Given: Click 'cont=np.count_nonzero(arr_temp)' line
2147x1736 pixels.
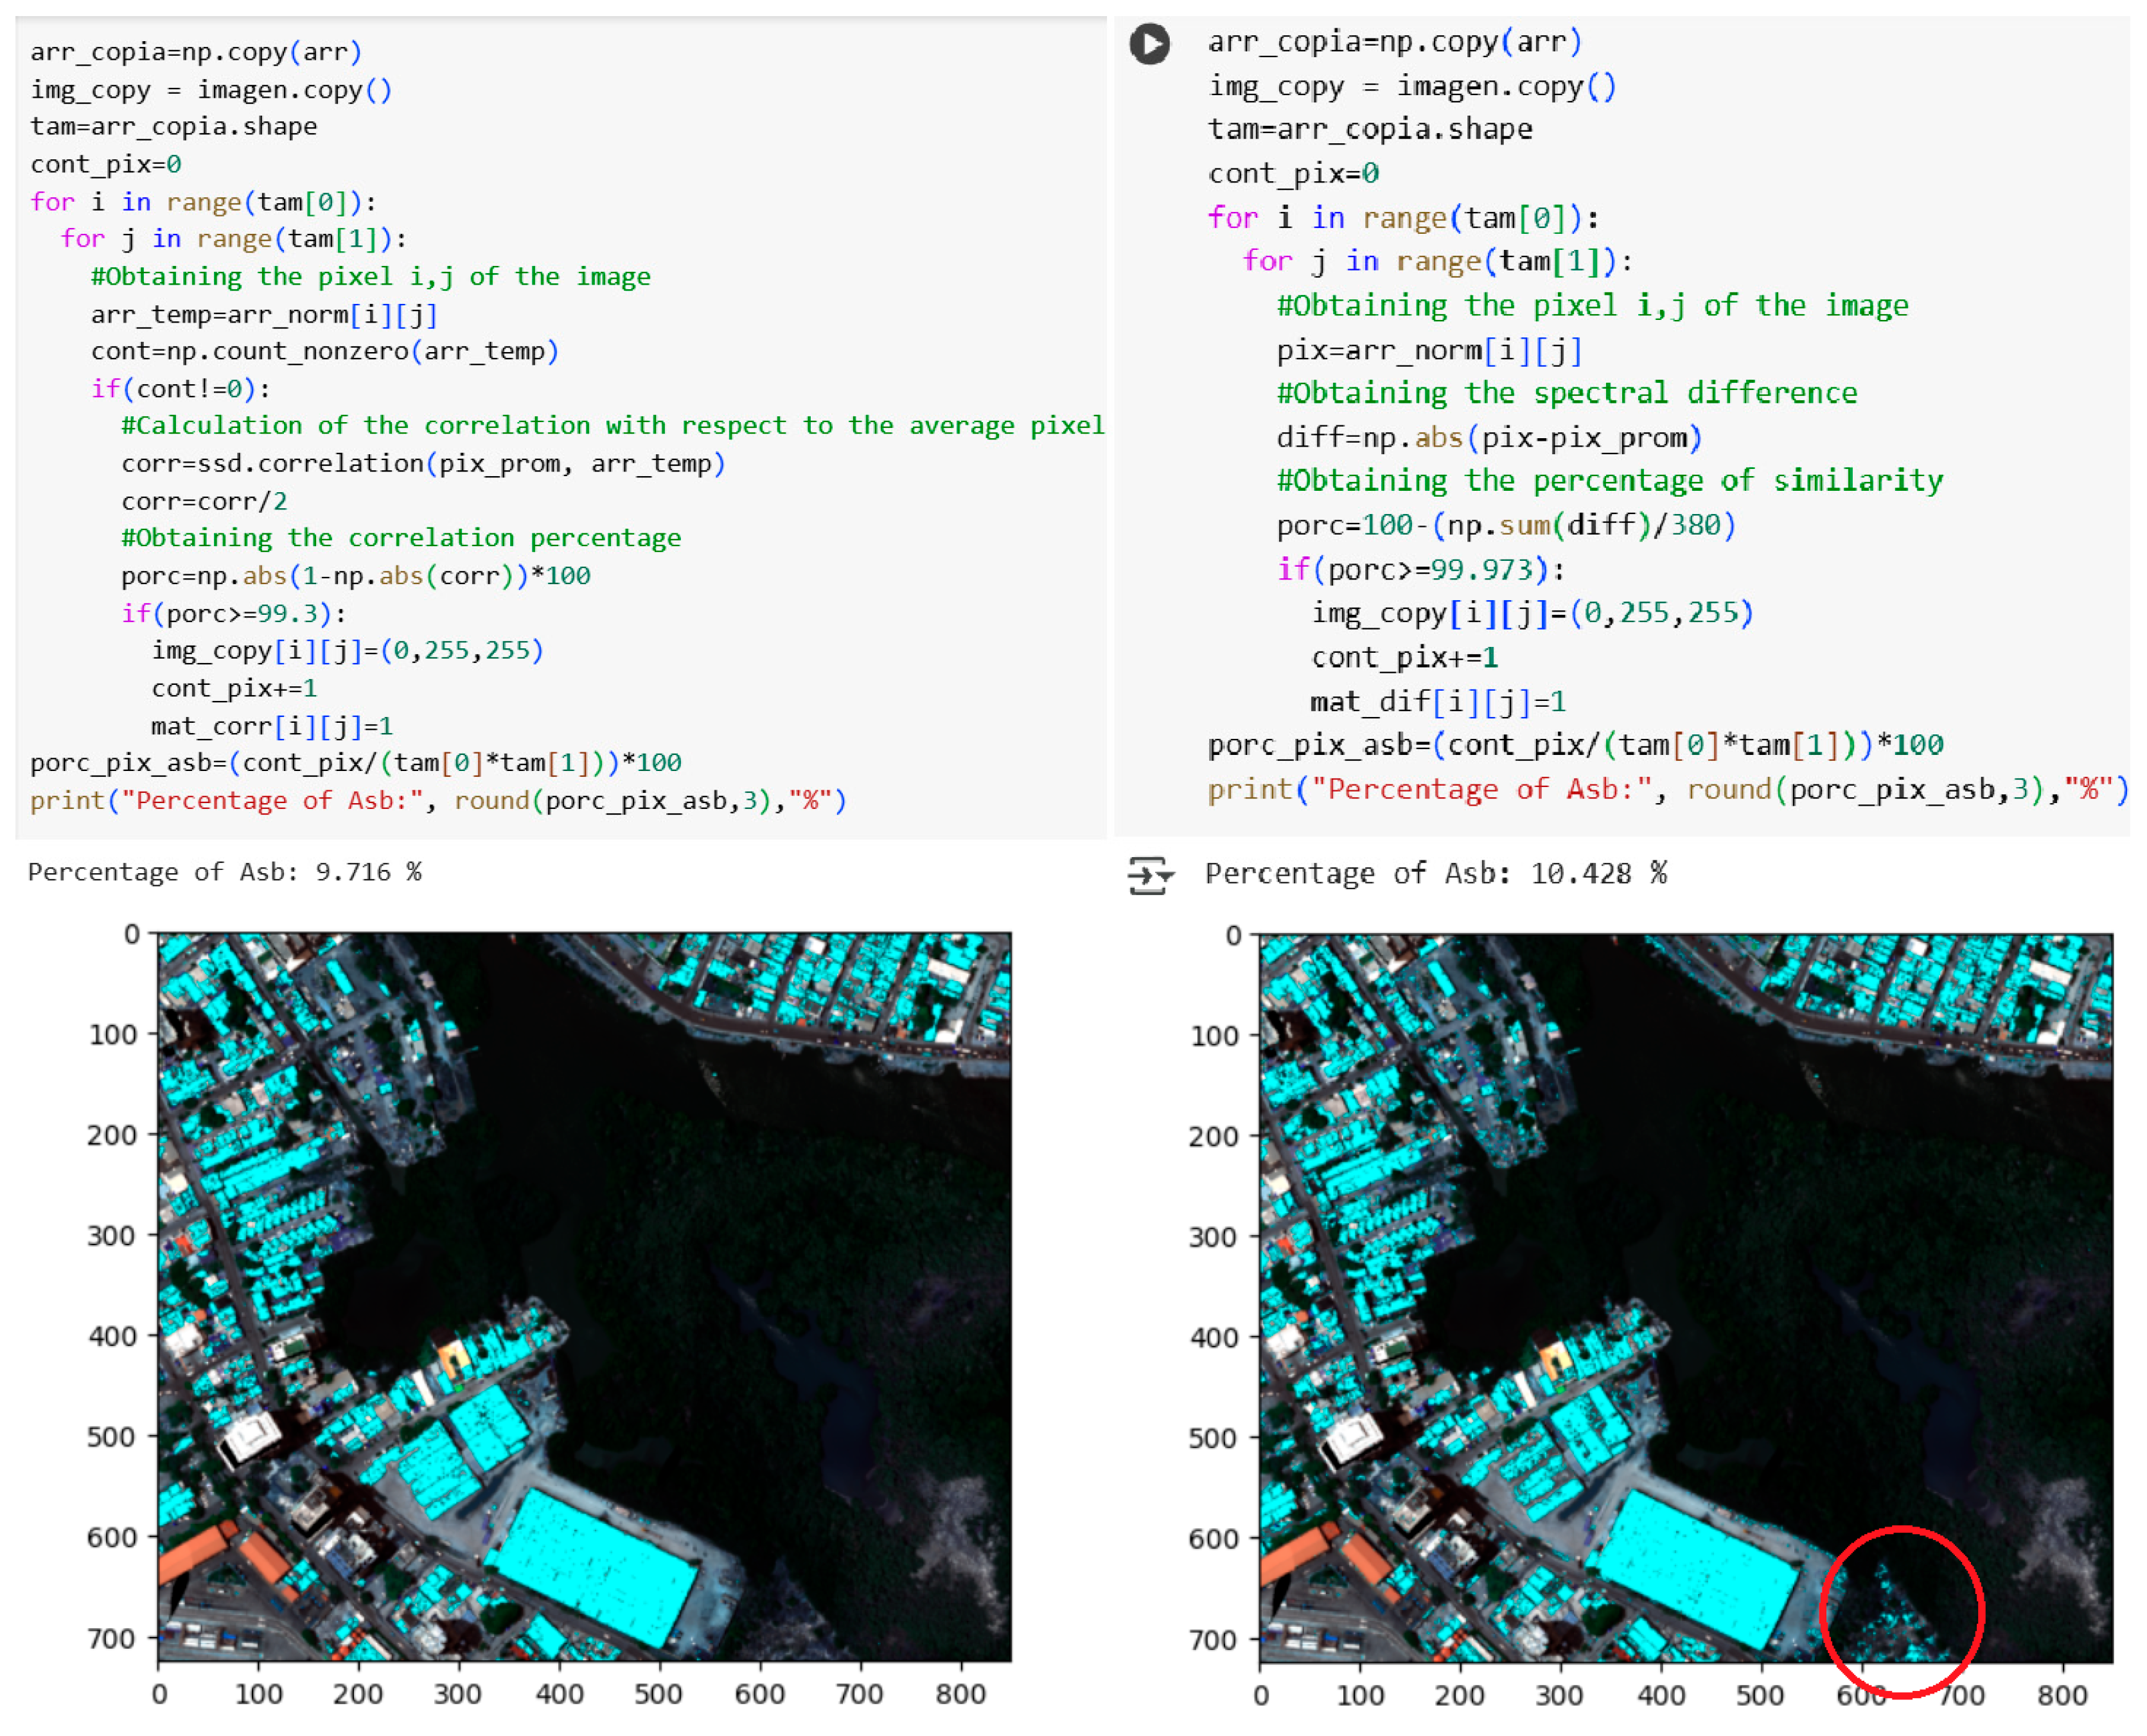Looking at the screenshot, I should click(x=324, y=351).
